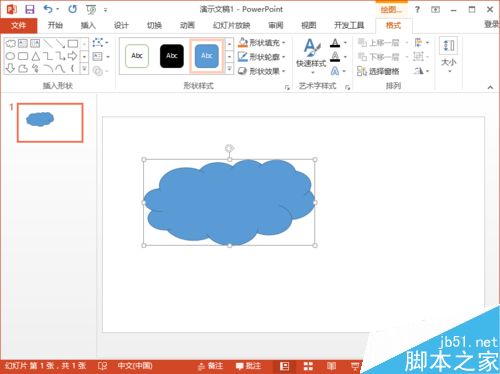Viewport: 500px width, 374px height.
Task: Choose the right block arrow shape
Action: tap(73, 56)
